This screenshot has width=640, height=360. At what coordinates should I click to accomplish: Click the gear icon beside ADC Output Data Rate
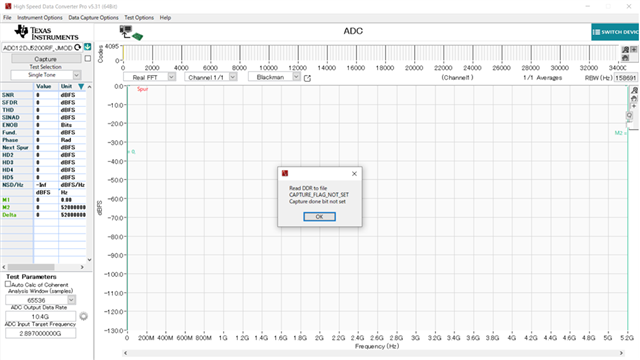point(84,316)
